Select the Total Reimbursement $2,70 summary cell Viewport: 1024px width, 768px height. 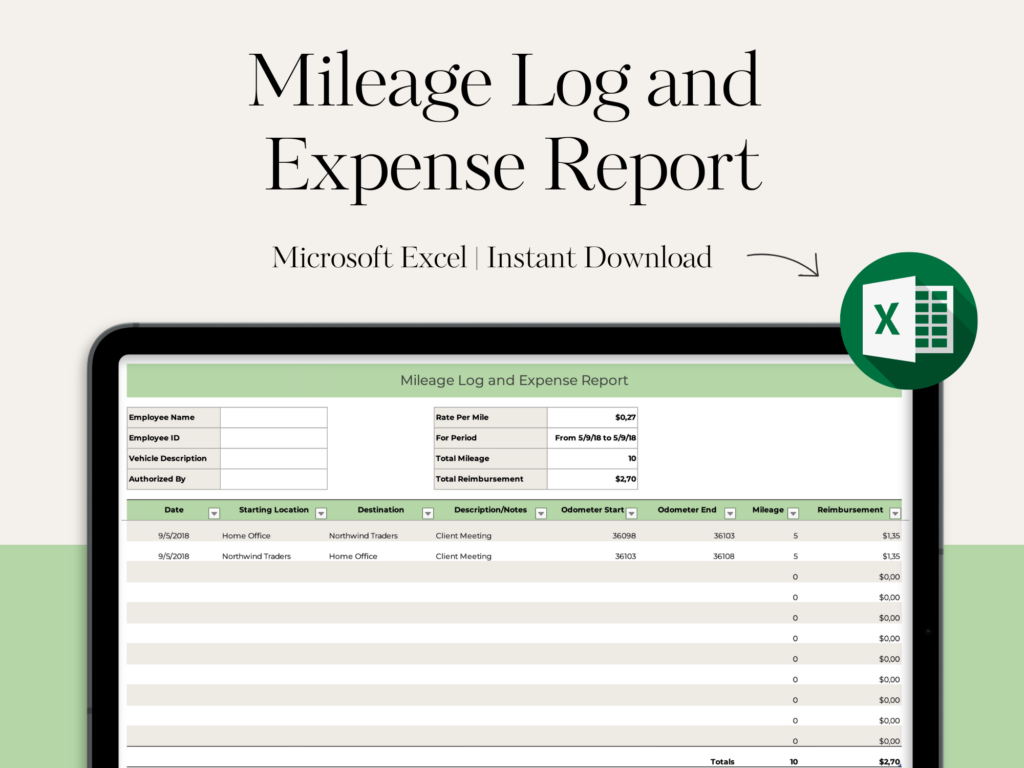coord(592,479)
